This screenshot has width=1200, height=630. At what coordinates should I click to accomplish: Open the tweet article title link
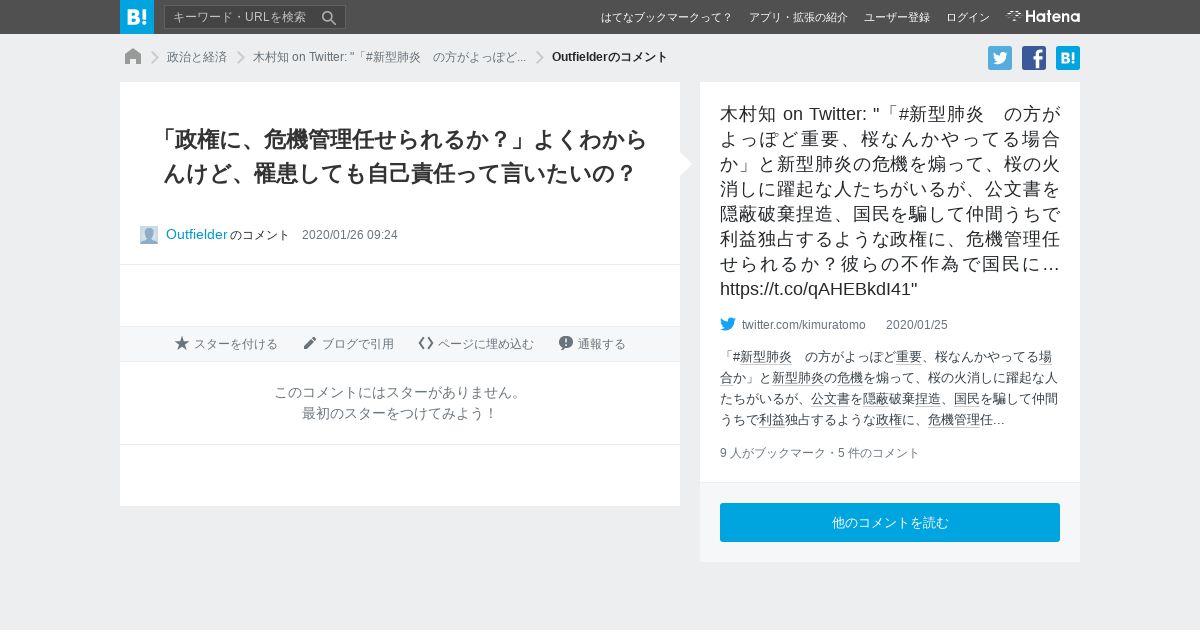890,201
